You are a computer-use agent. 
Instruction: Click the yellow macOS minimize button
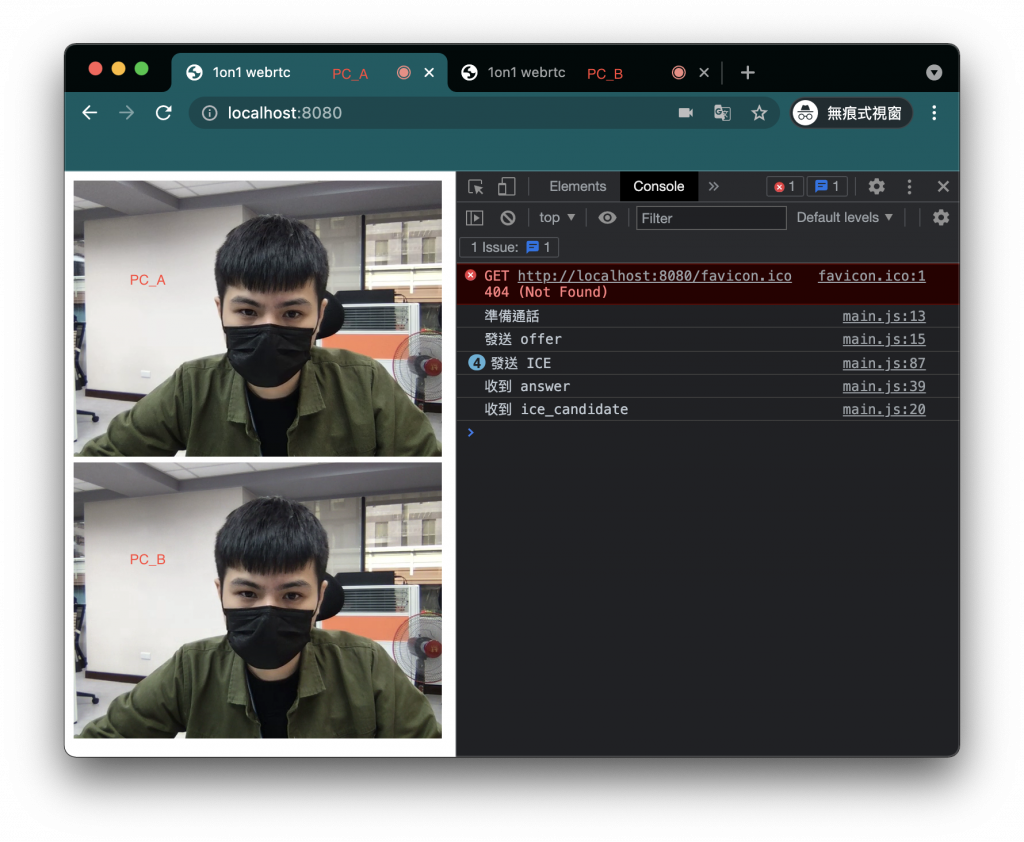(118, 69)
